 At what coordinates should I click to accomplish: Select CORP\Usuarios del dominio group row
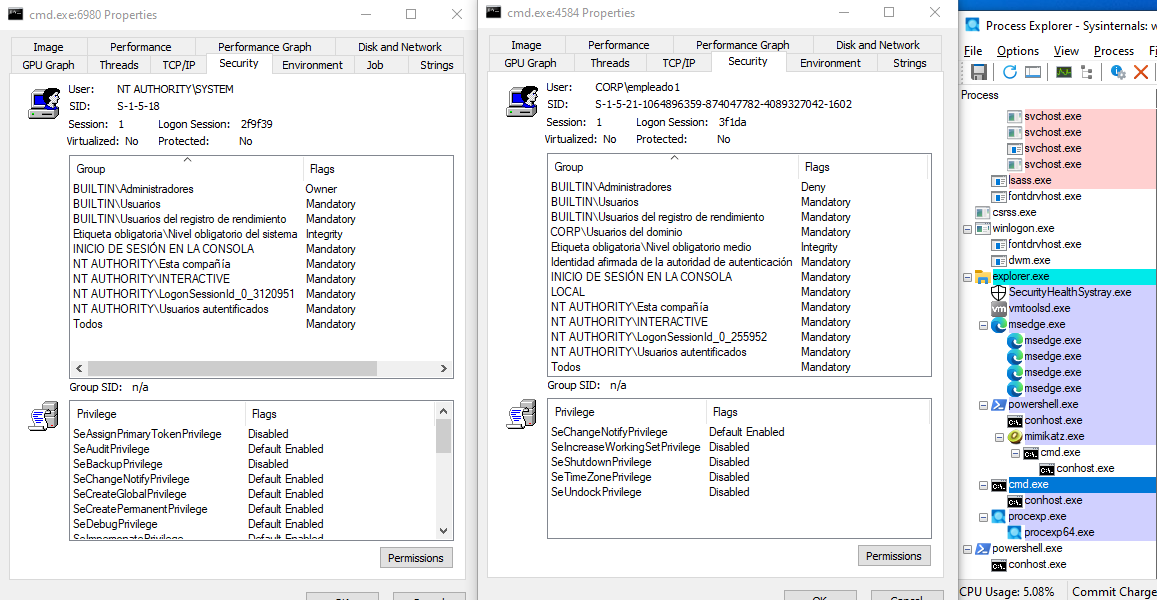[739, 232]
